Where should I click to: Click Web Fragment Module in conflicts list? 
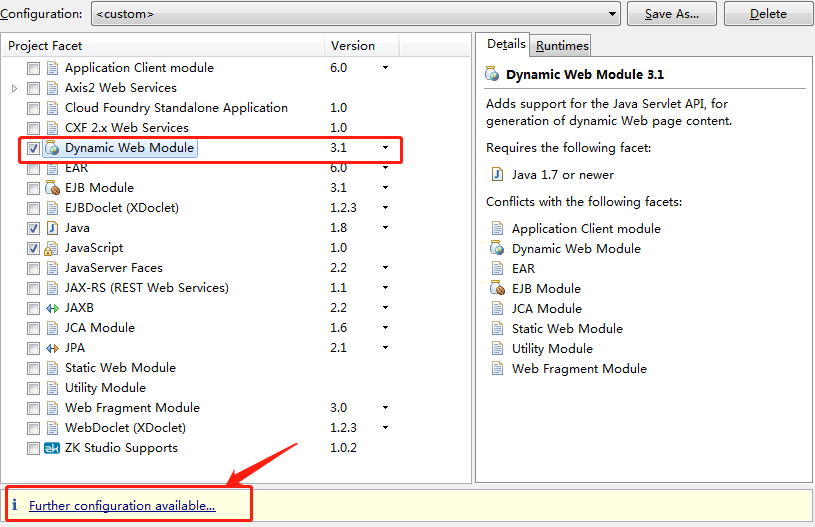pos(579,369)
